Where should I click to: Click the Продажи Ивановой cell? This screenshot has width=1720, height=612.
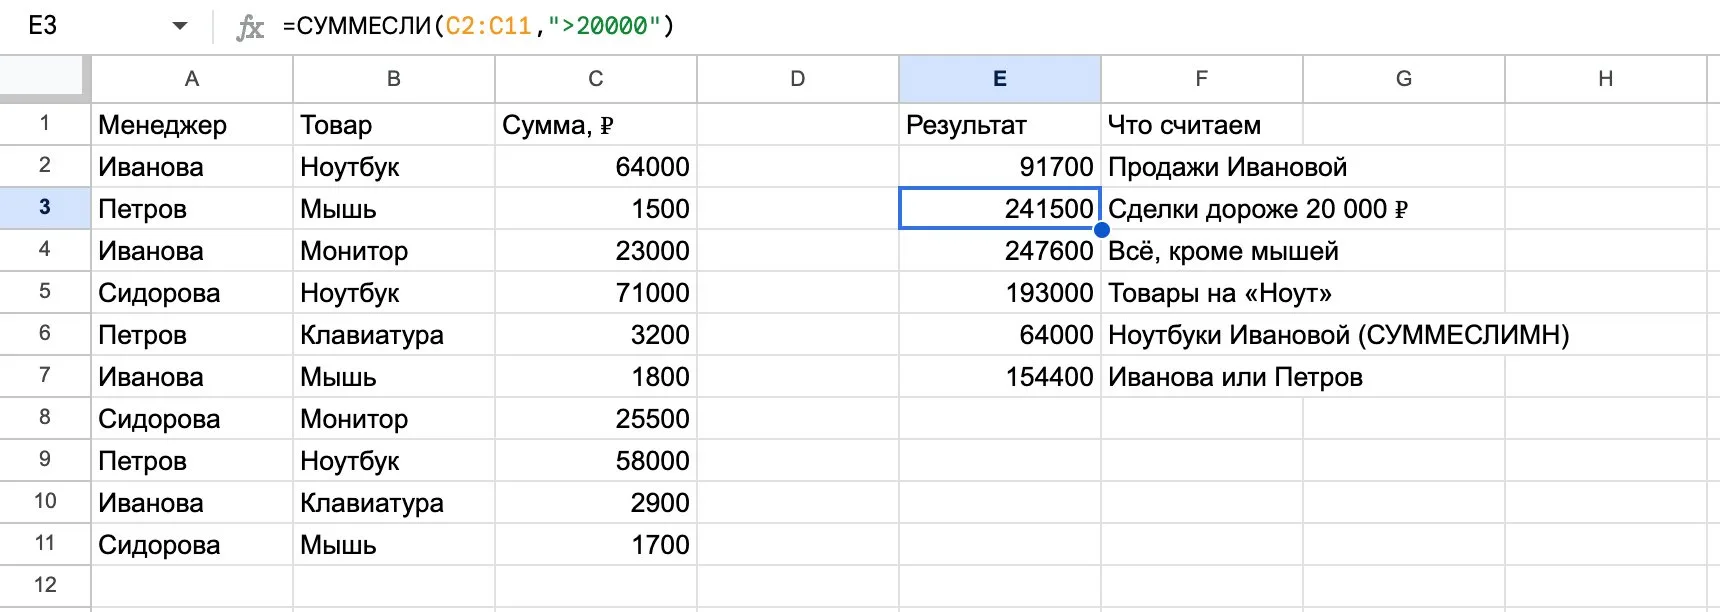(x=1228, y=167)
